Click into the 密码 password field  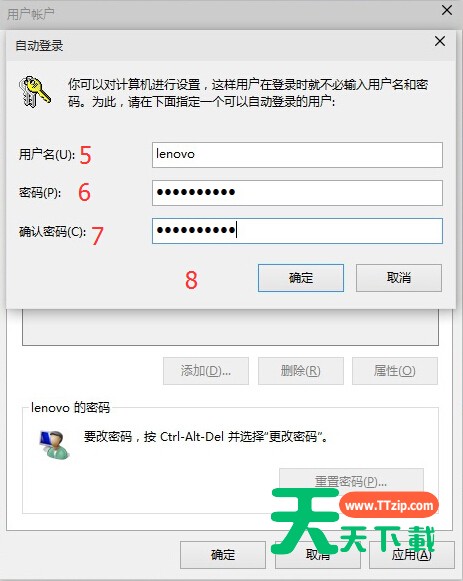(297, 193)
